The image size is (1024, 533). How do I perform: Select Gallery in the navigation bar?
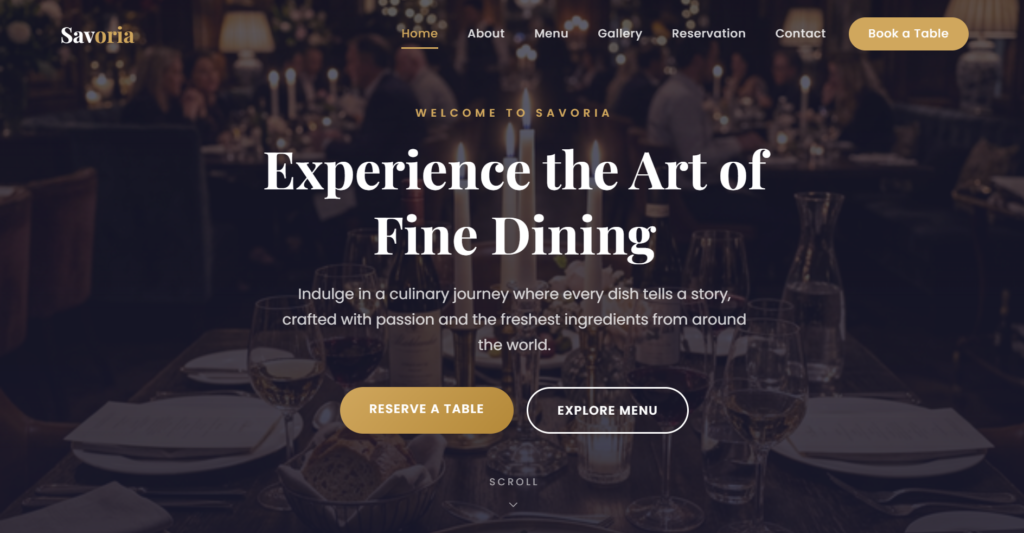(620, 33)
